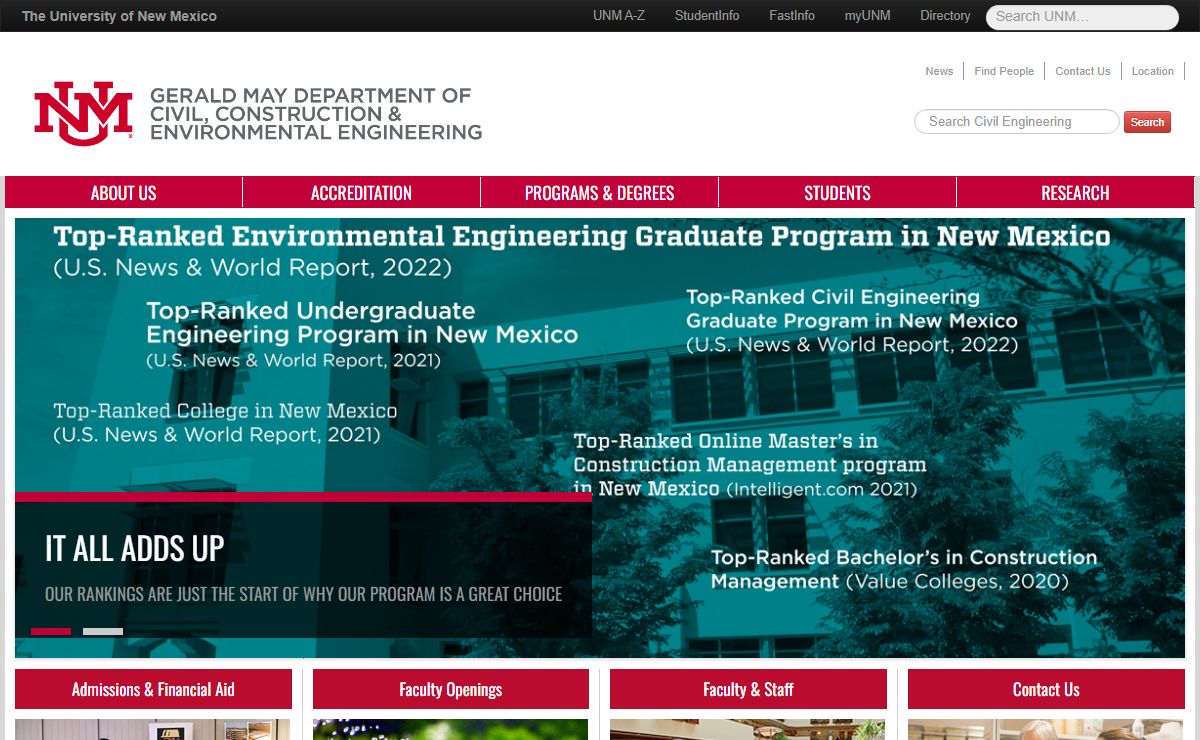Open the Contact Us red tile
This screenshot has height=740, width=1200.
click(x=1046, y=689)
